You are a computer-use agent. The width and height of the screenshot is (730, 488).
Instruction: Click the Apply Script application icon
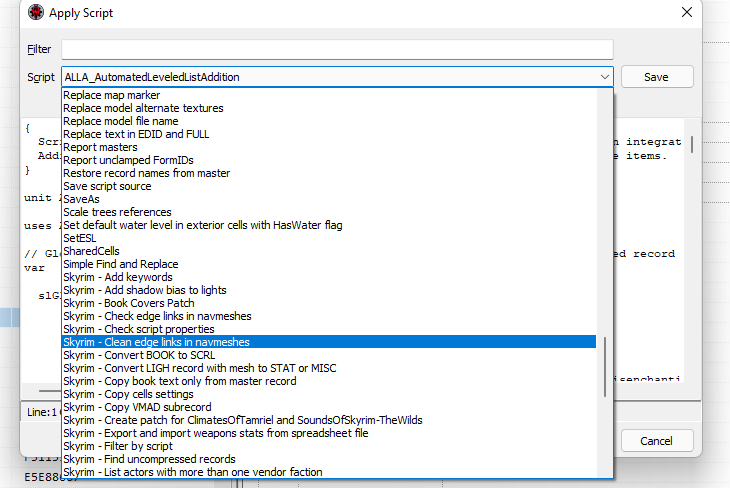point(35,13)
